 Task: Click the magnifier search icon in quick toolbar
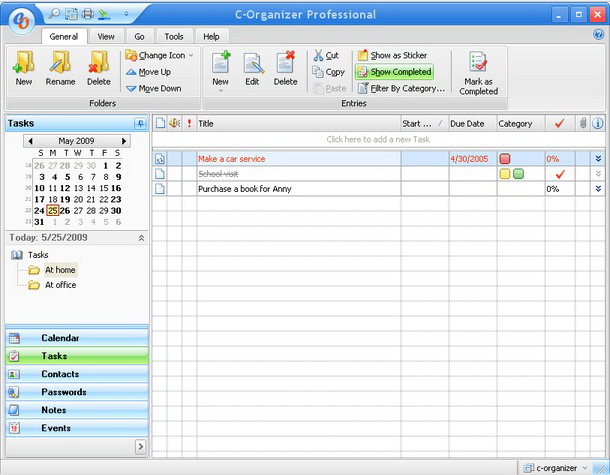tap(54, 14)
